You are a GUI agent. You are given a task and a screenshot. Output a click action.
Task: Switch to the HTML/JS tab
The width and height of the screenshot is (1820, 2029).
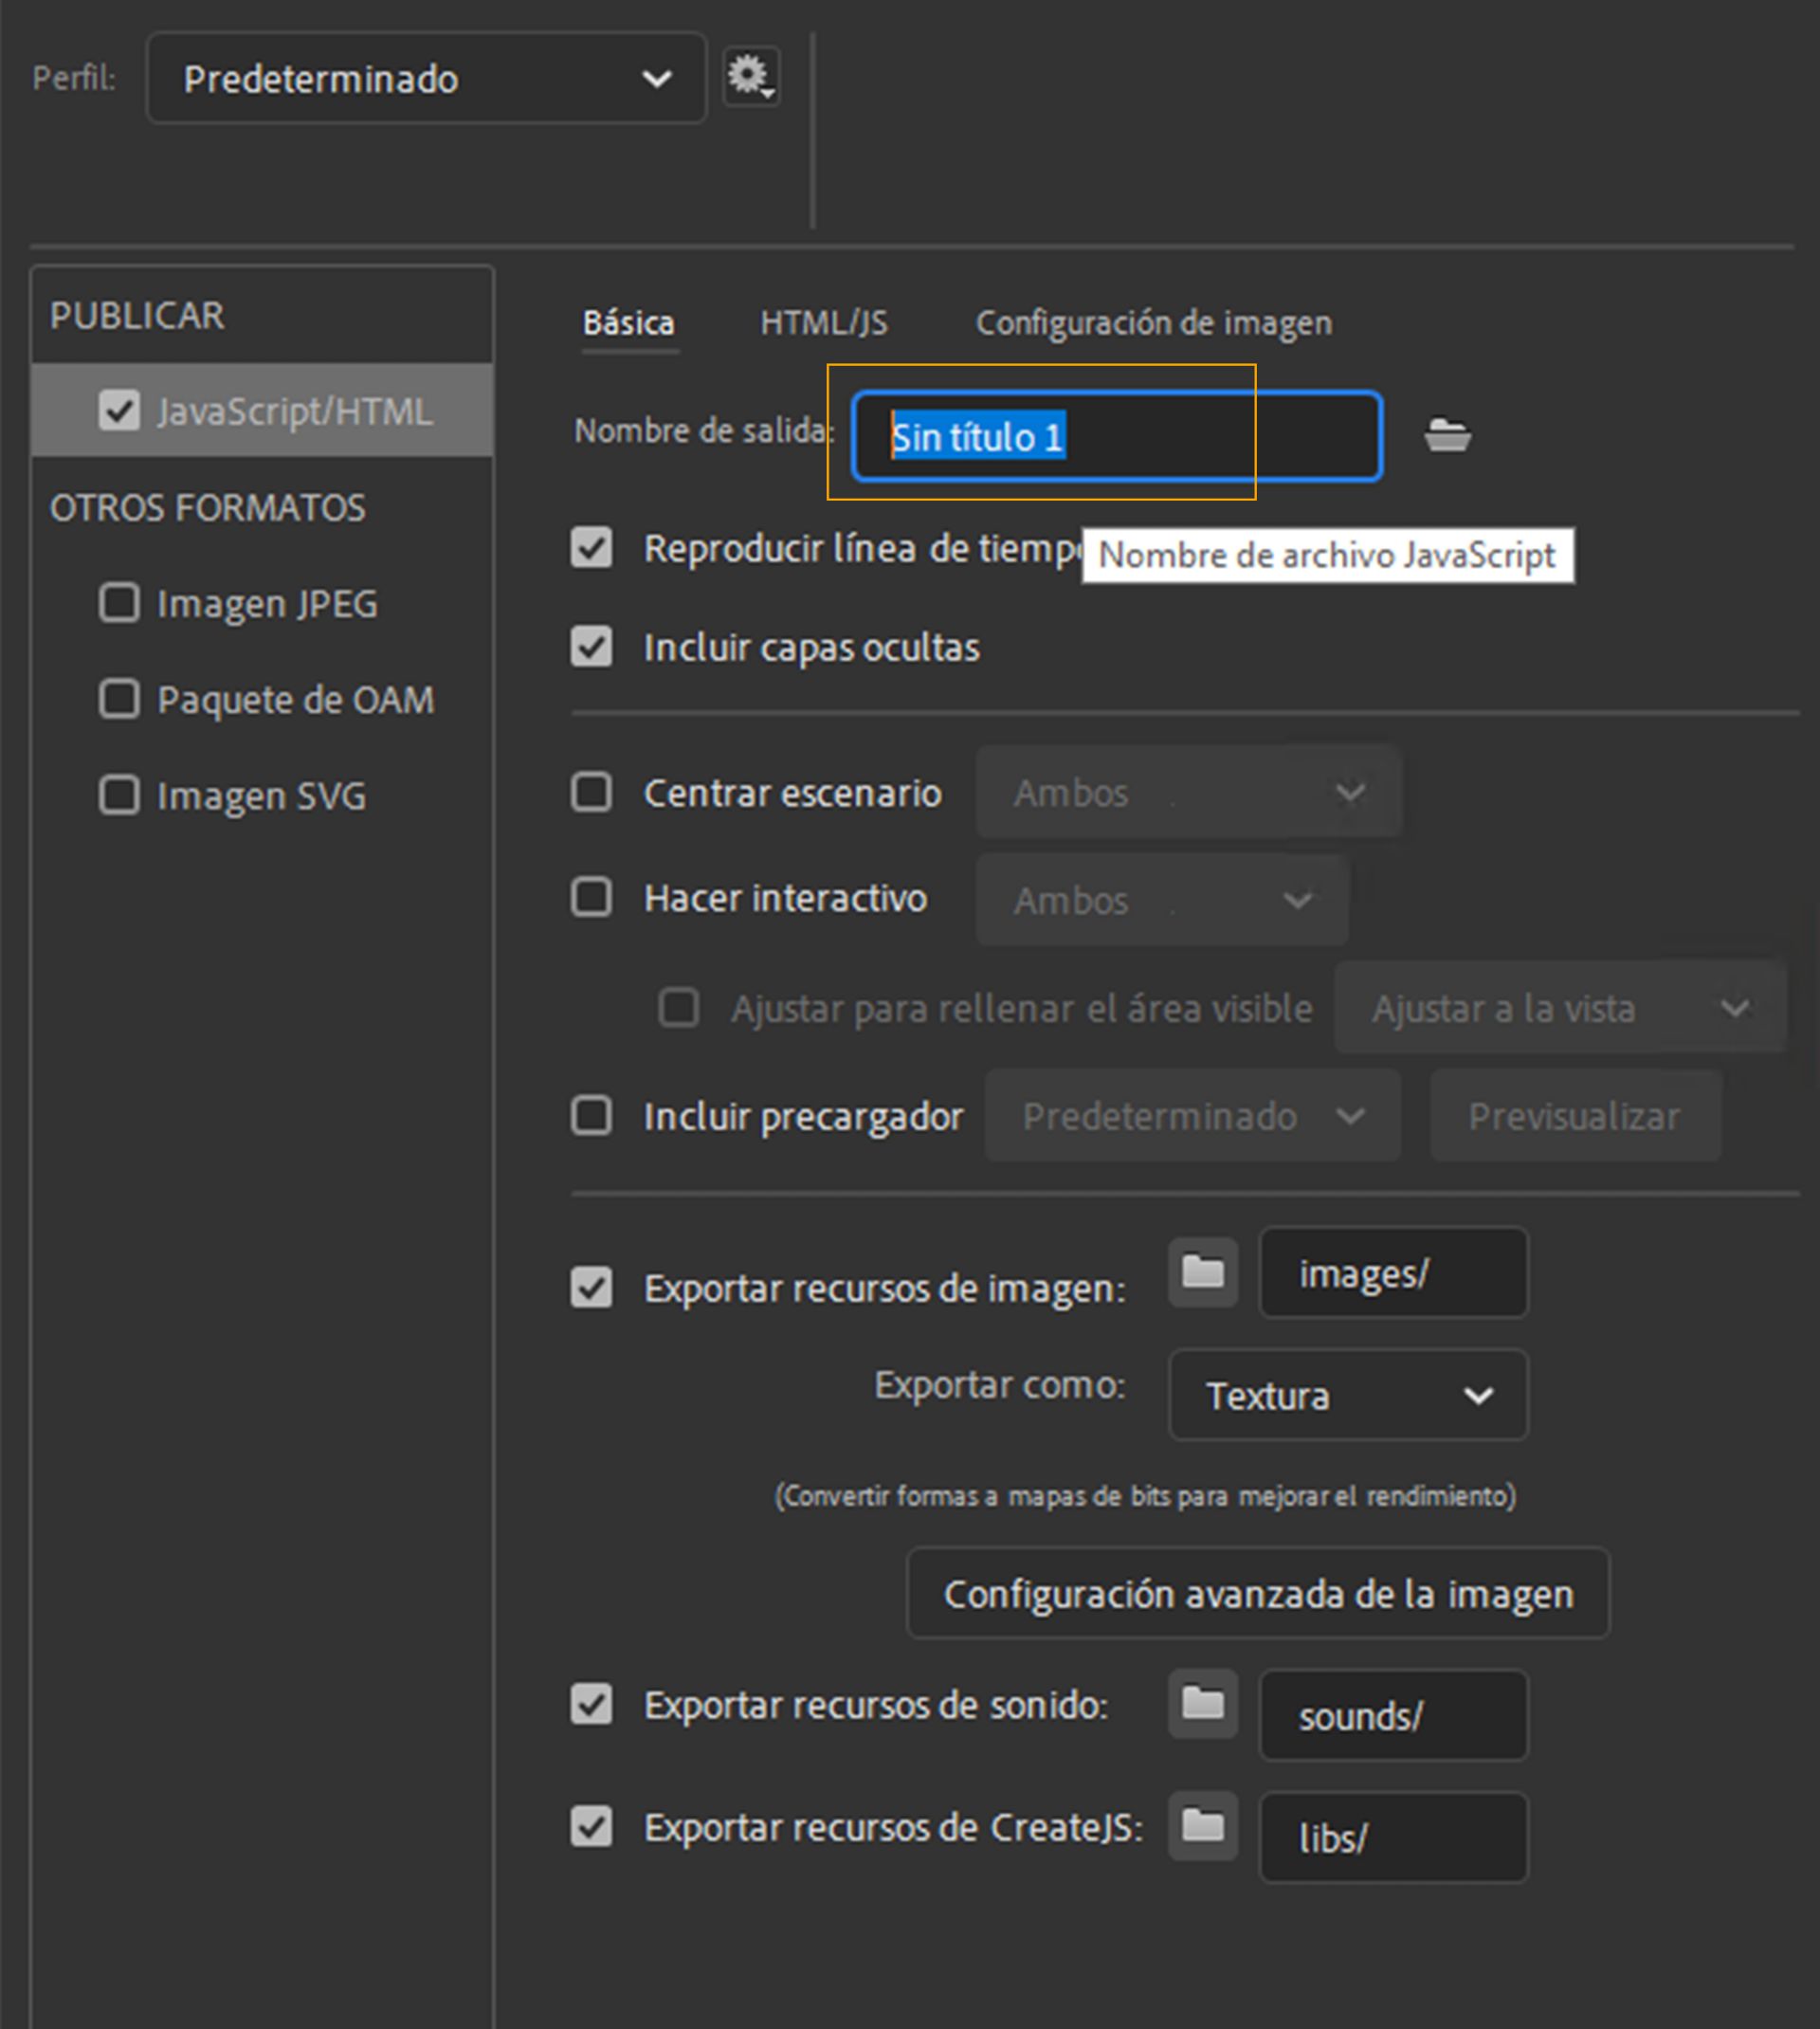tap(824, 322)
